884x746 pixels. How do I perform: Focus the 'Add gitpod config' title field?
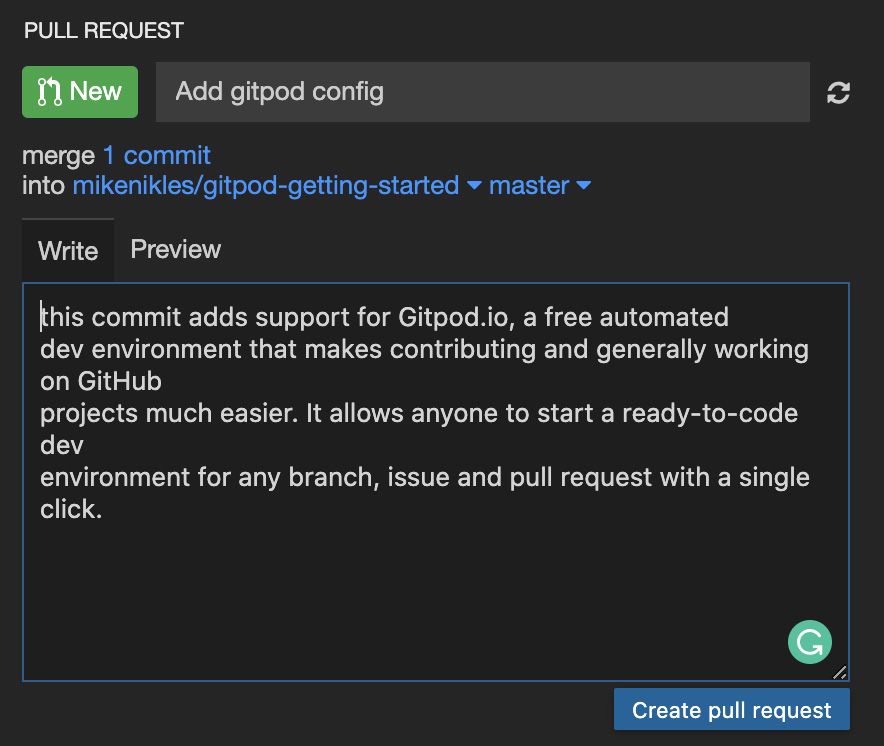[482, 92]
